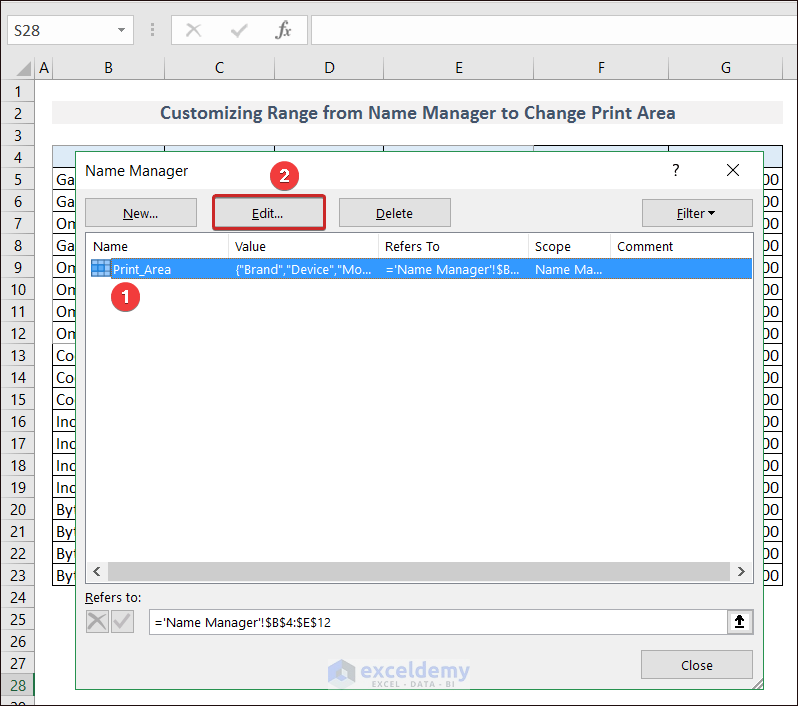Image resolution: width=798 pixels, height=706 pixels.
Task: Click the Print_Area table icon in list
Action: point(101,269)
